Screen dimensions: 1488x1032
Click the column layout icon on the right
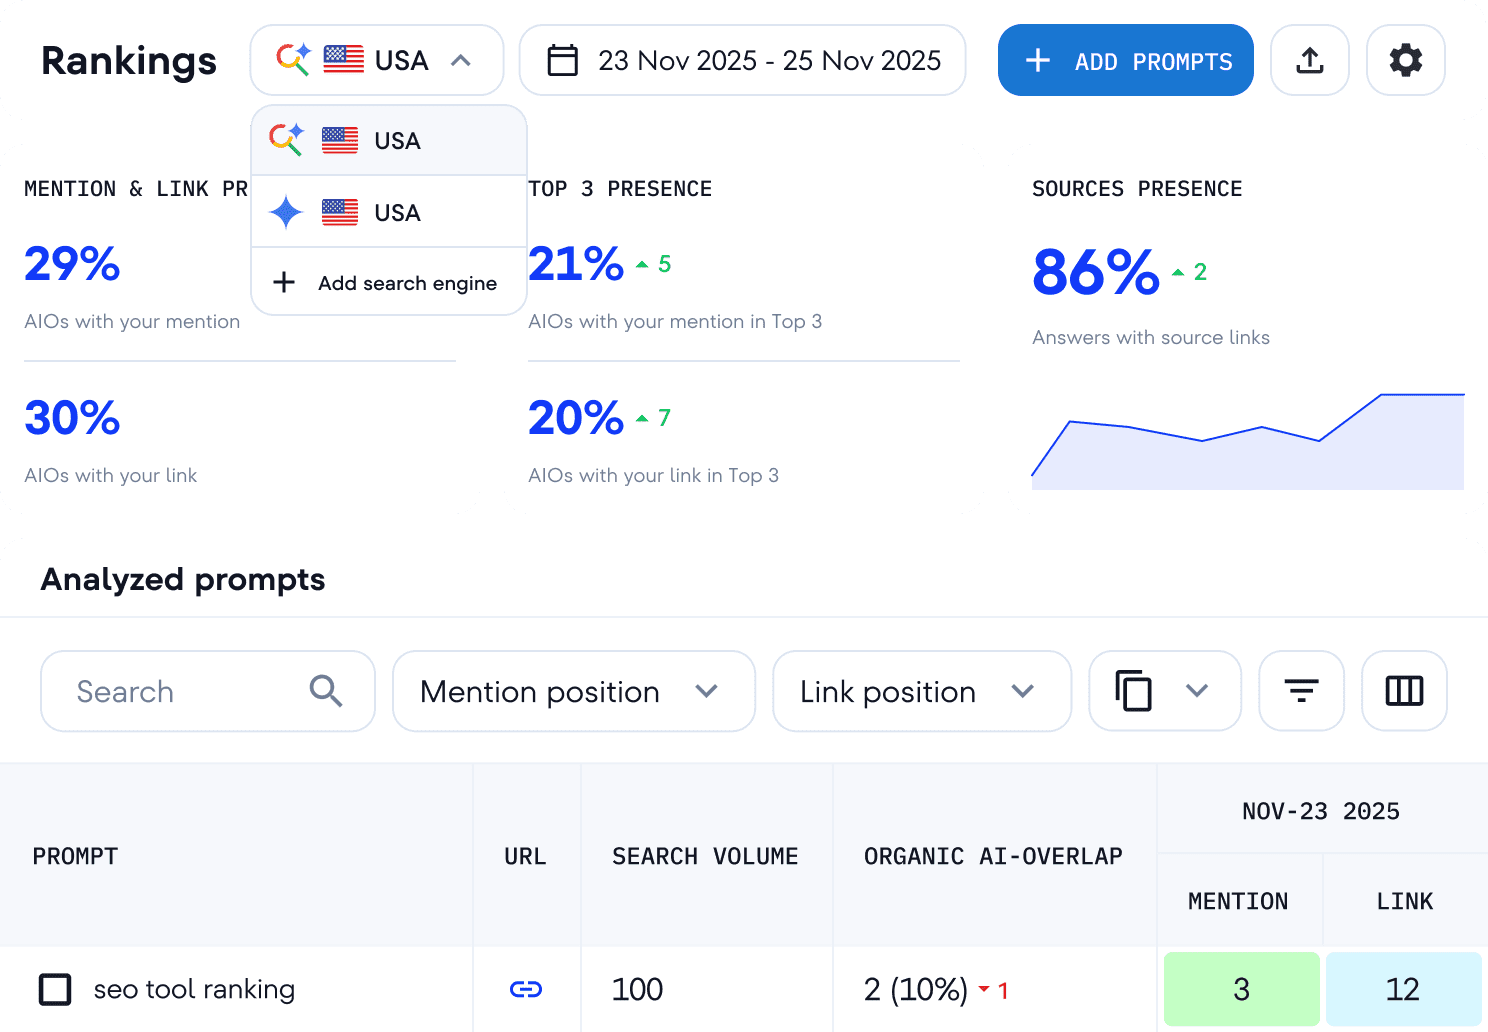click(1403, 690)
